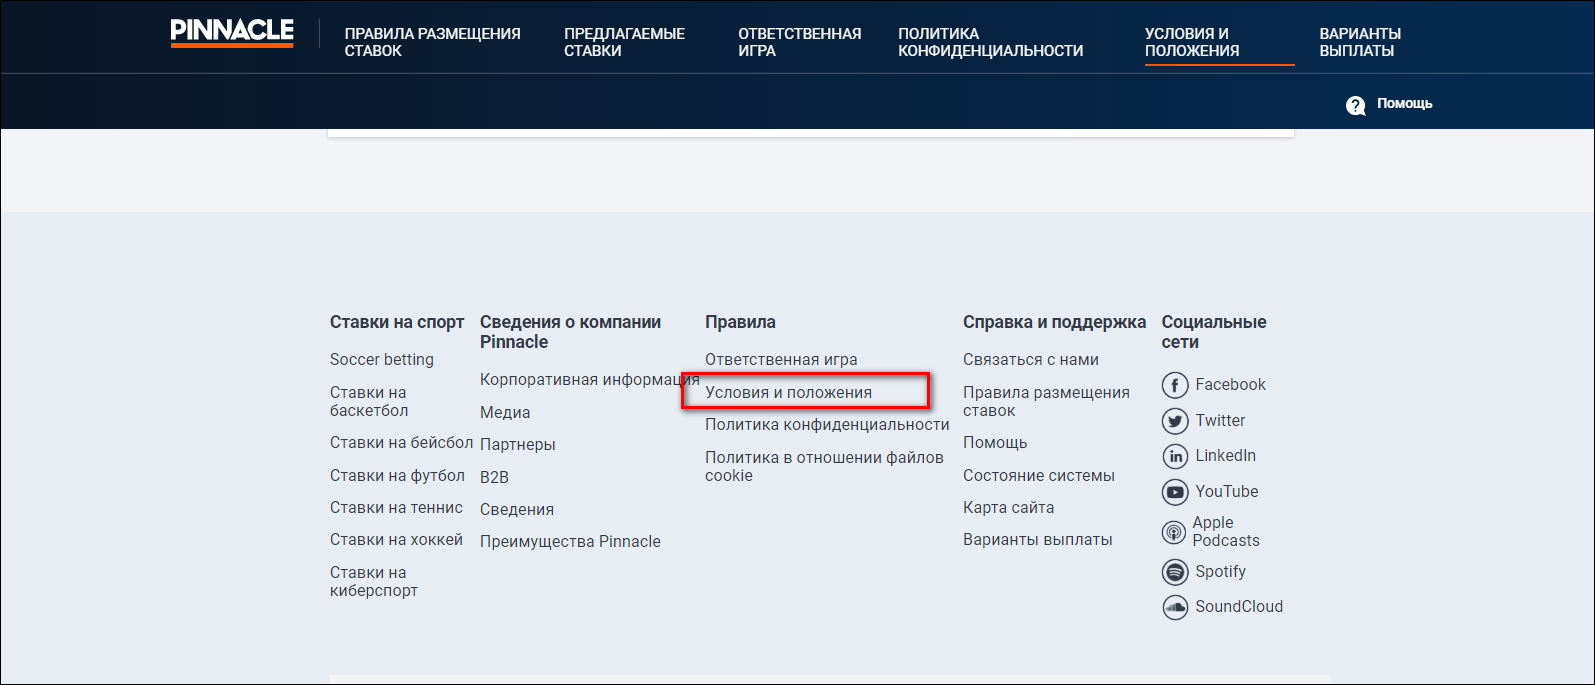Click Помощь link in footer
This screenshot has width=1595, height=685.
(x=995, y=443)
